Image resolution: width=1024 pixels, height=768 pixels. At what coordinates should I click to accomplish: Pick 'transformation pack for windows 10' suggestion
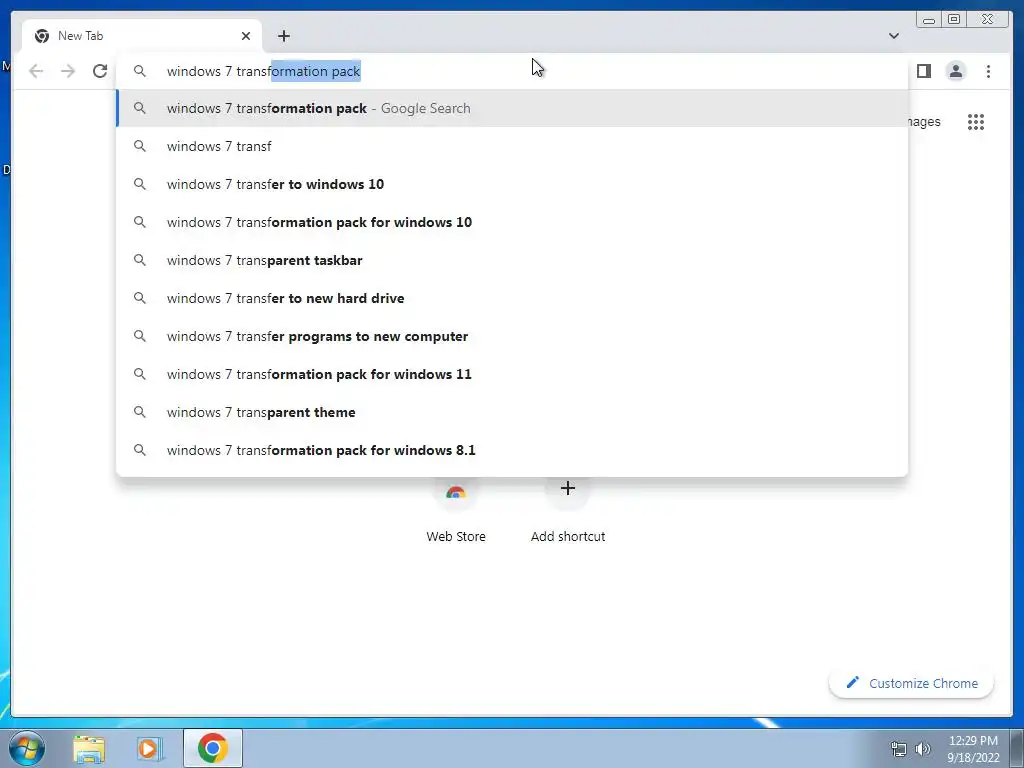click(x=513, y=222)
